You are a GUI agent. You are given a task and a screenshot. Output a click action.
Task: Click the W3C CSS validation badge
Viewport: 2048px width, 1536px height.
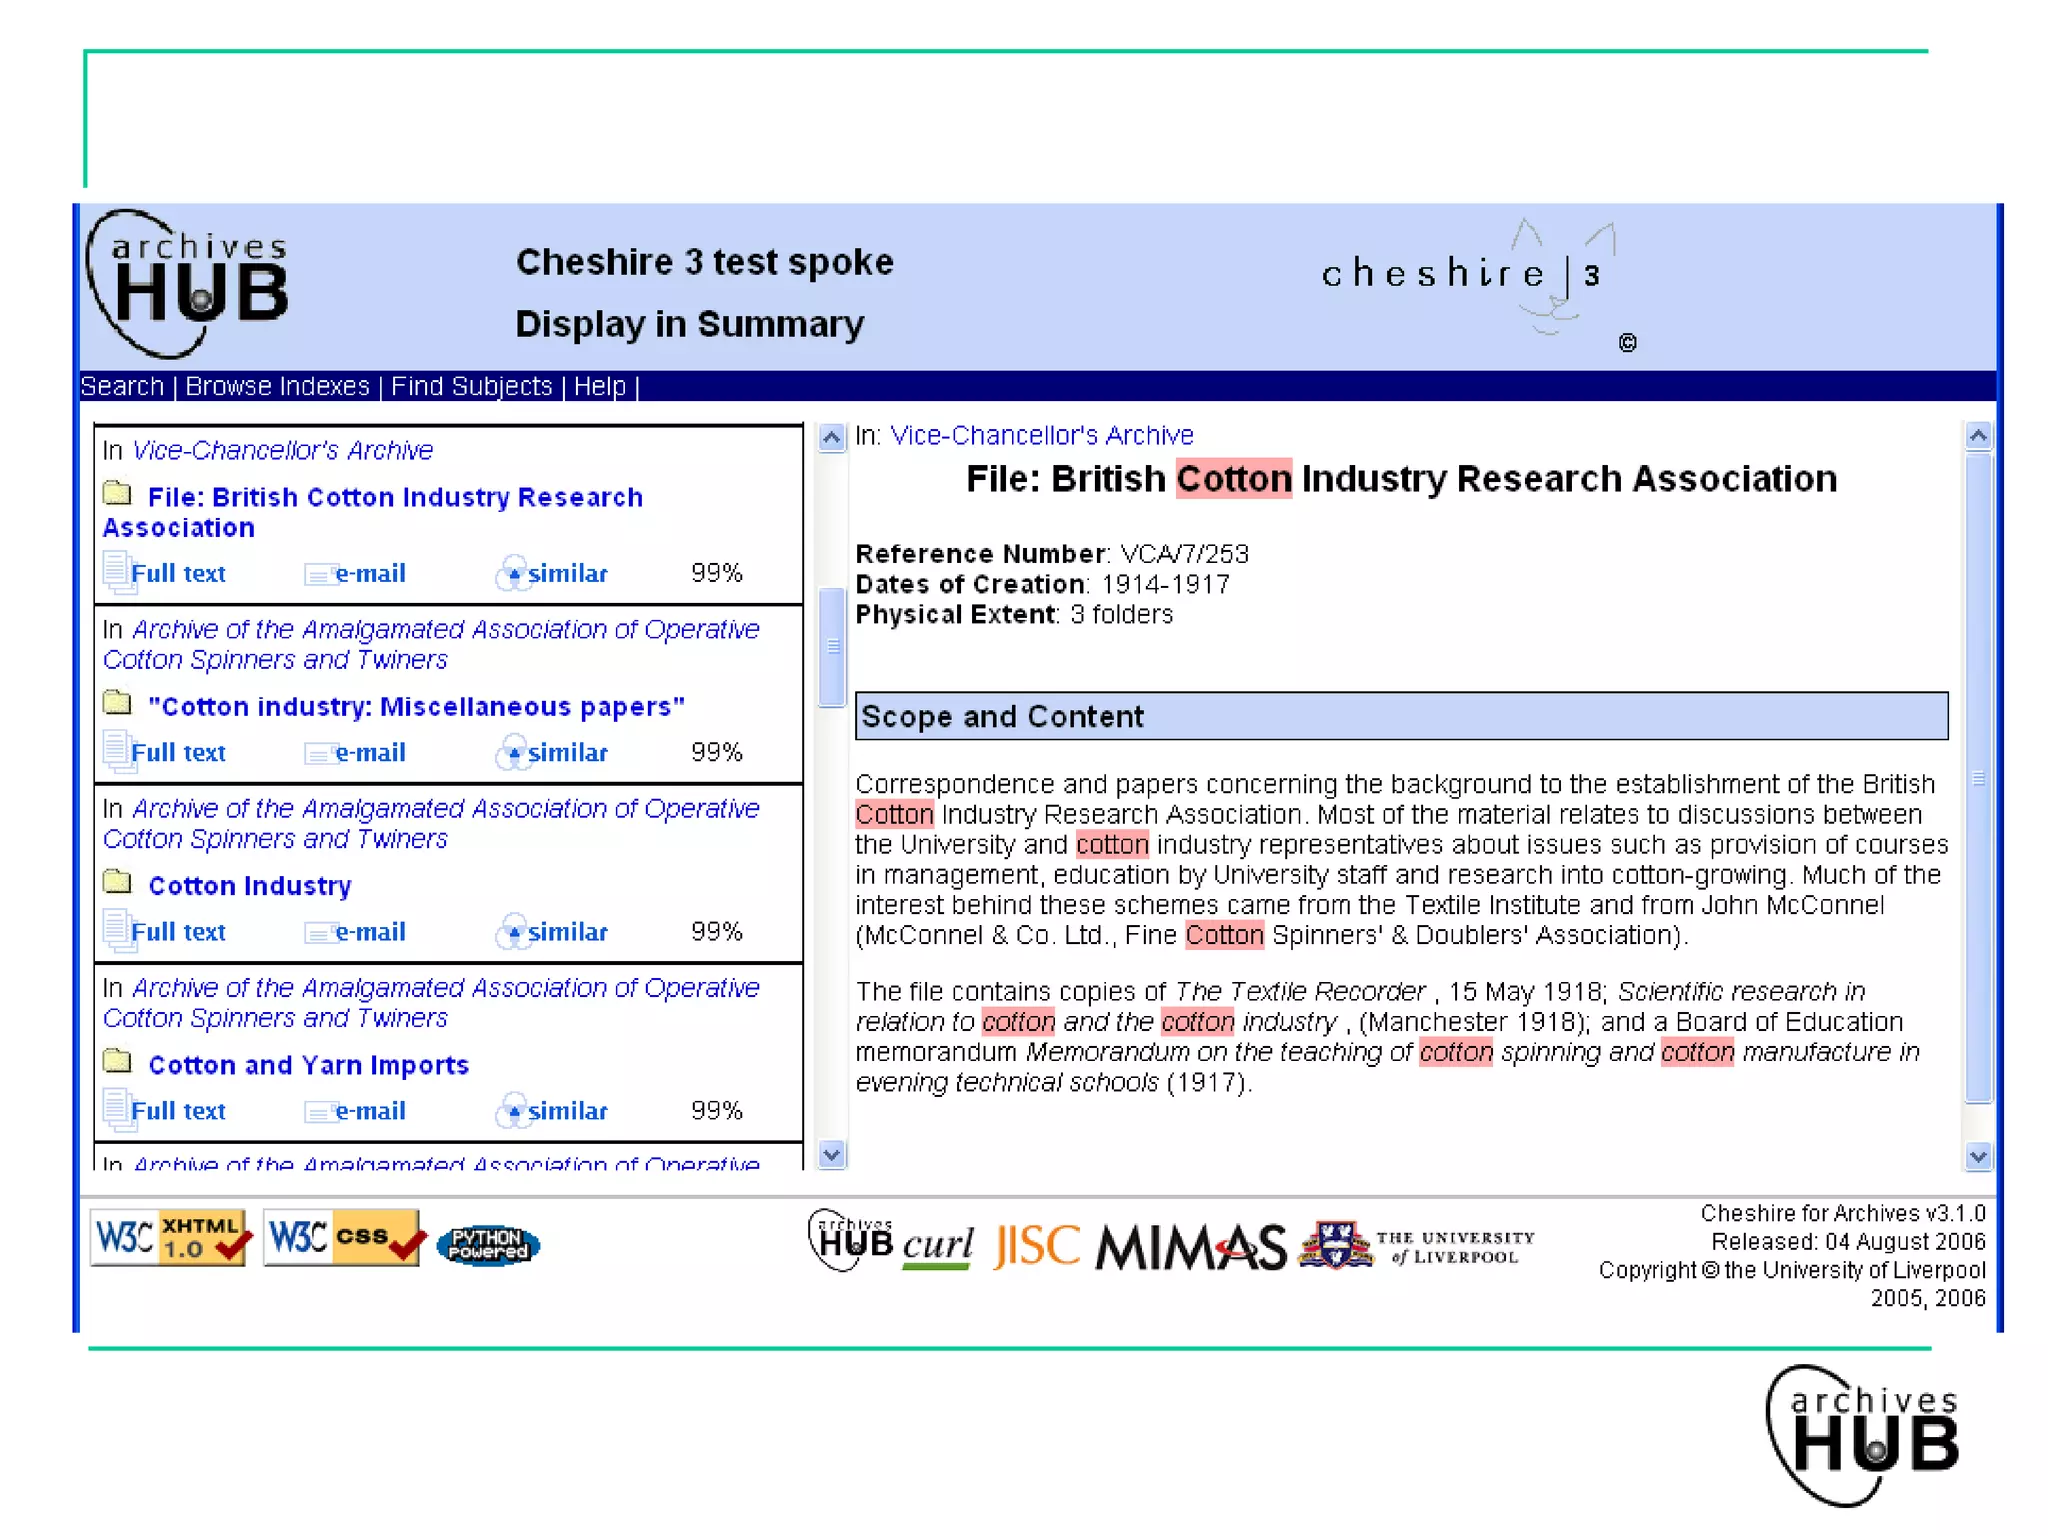pyautogui.click(x=343, y=1238)
